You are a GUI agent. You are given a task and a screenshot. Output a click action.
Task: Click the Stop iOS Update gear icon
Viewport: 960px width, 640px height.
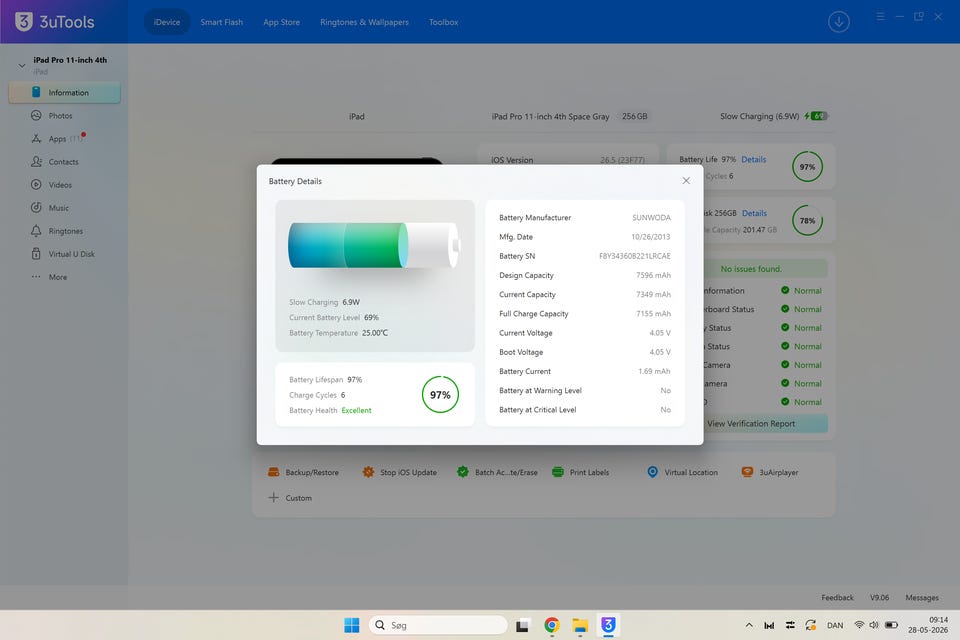pos(368,472)
